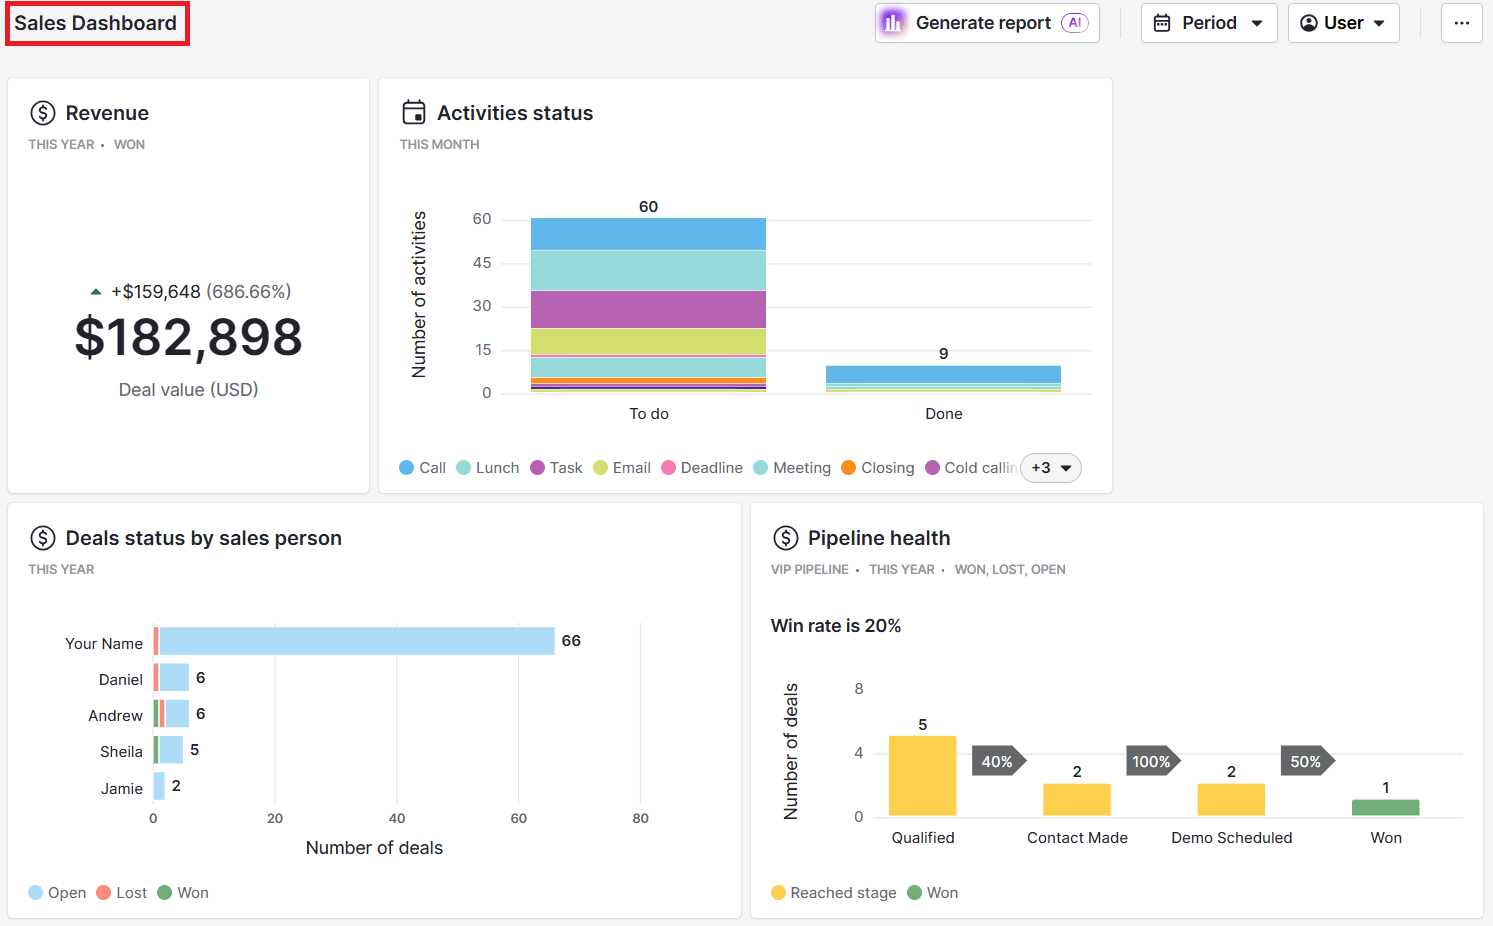Viewport: 1493px width, 926px height.
Task: Click the calendar icon beside Activities status
Action: pyautogui.click(x=415, y=112)
